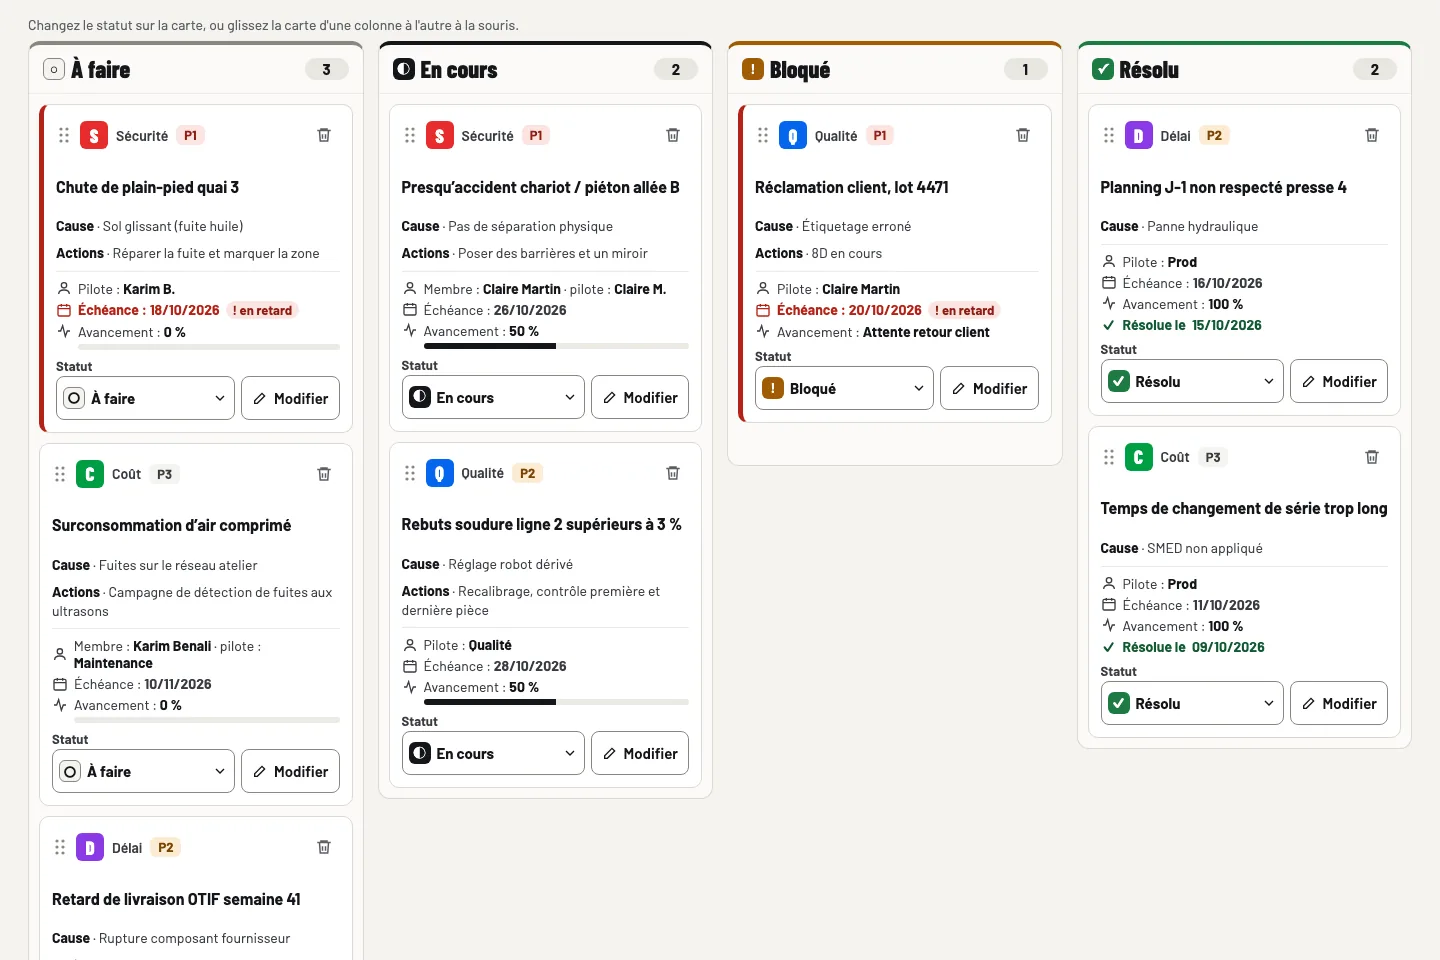Screen dimensions: 1440x960
Task: Click progress bar of 'Presqu'accident chariot' card
Action: 556,346
